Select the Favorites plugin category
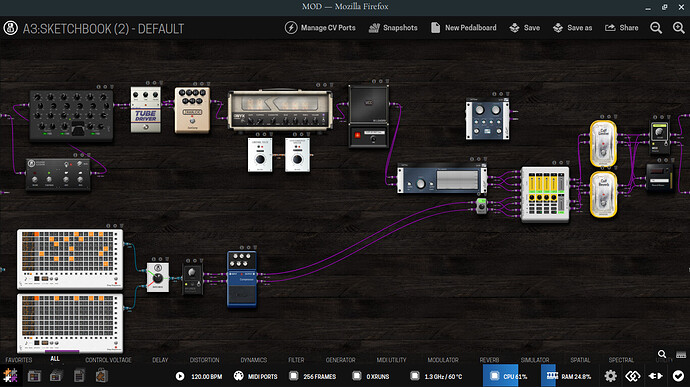 pos(19,360)
